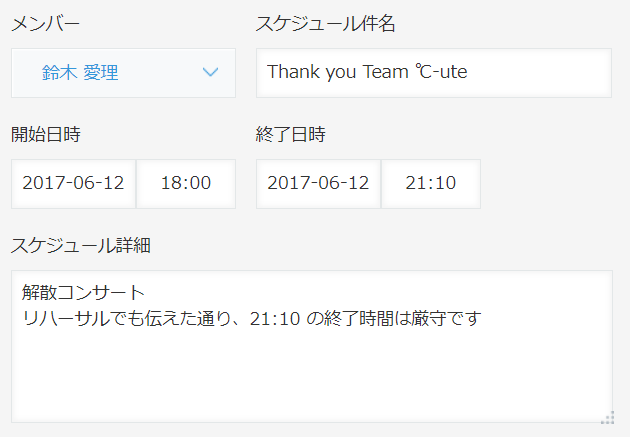Place cursor on 解散コンサート line in details
Screen dimensions: 630x437
coord(84,295)
